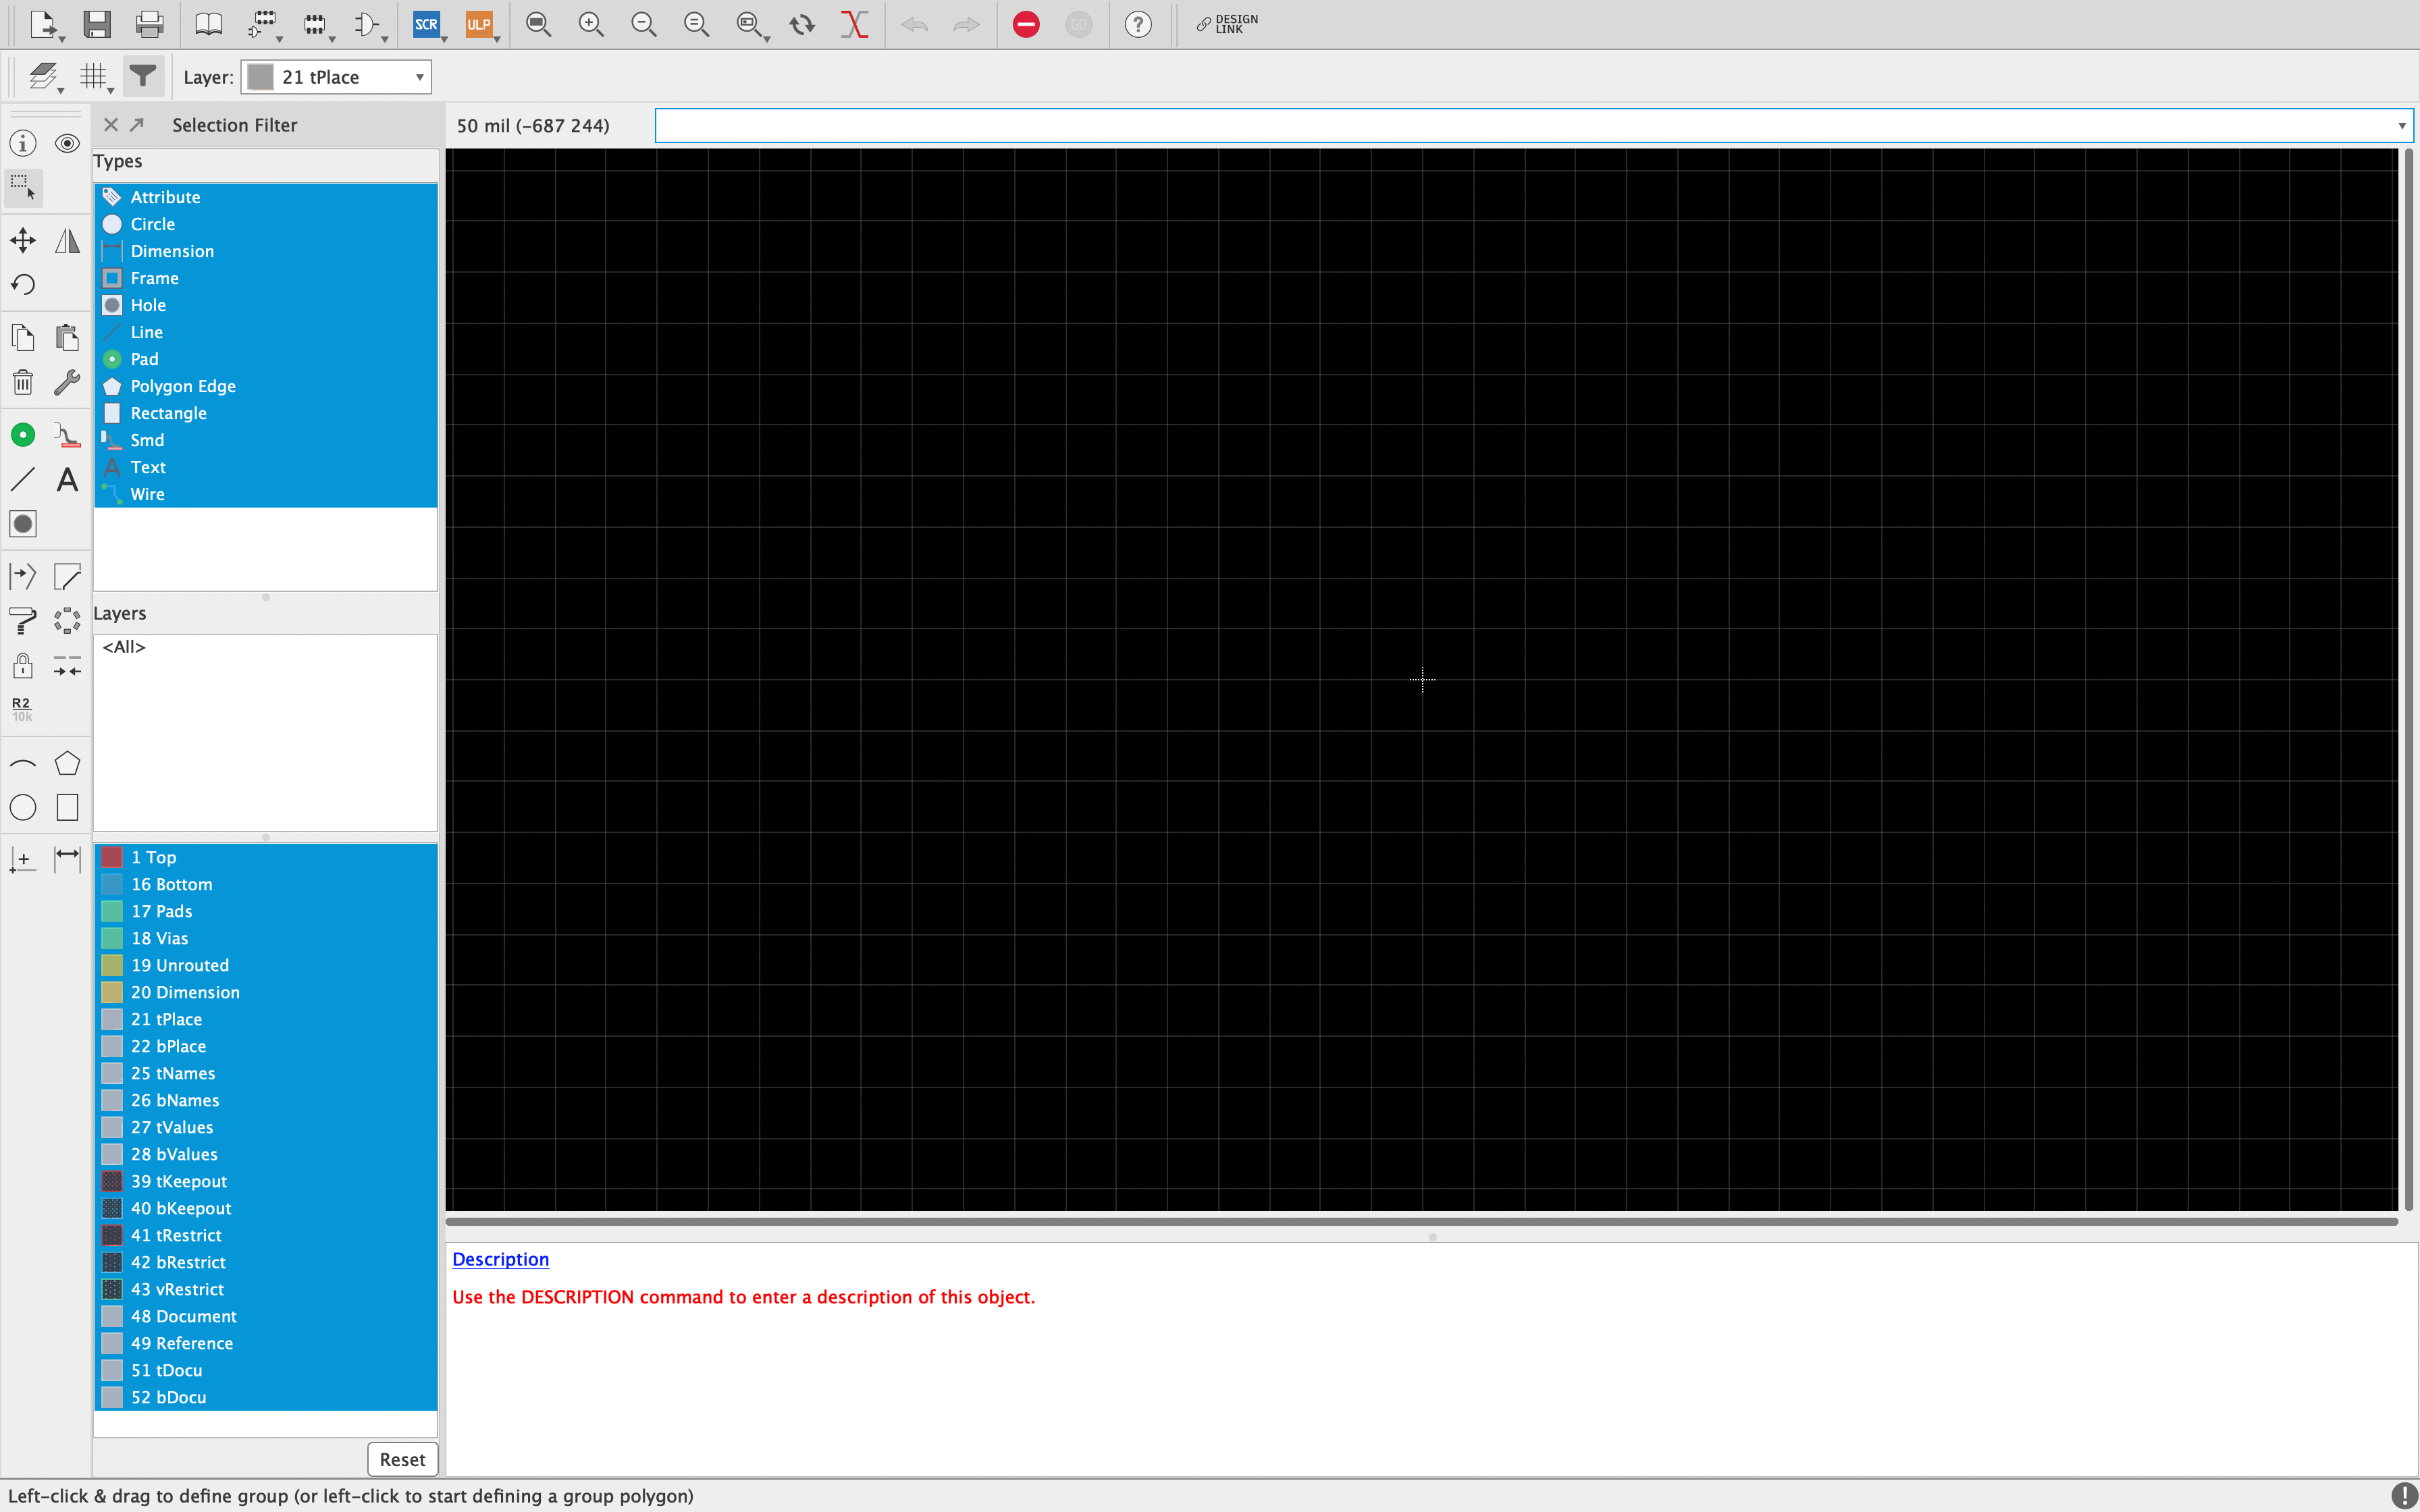Image resolution: width=2420 pixels, height=1512 pixels.
Task: Select the Text tool
Action: [67, 480]
